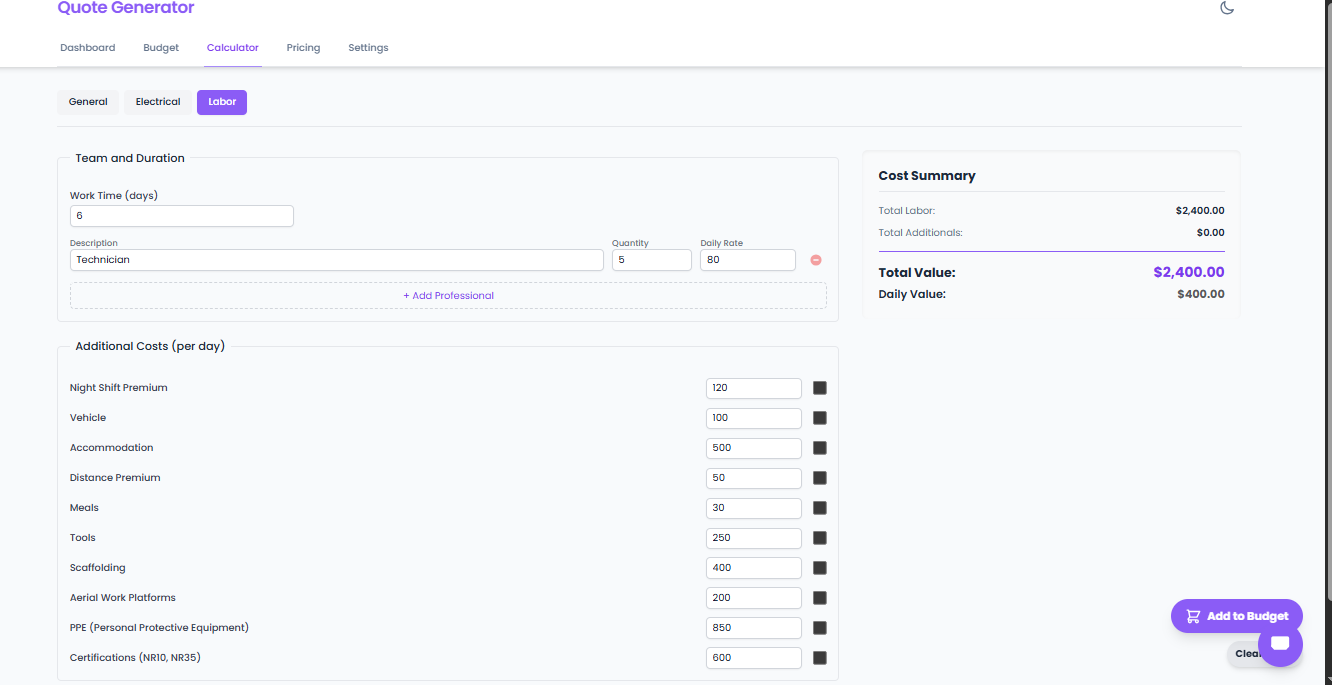Screen dimensions: 1332x685
Task: Click the PPE (Personal Protective Equipment) label
Action: 159,628
